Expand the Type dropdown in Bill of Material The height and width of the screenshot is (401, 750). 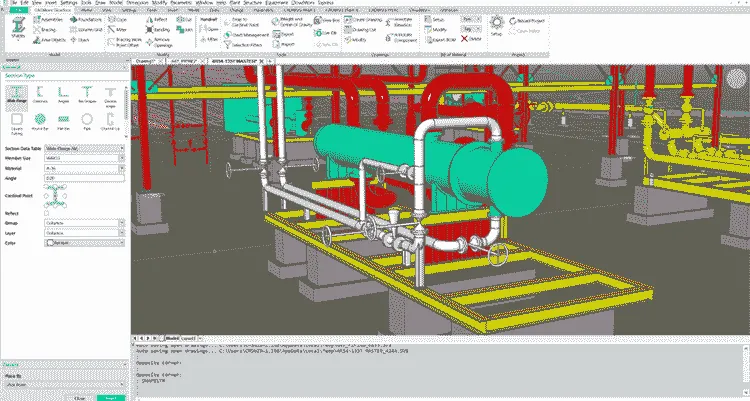[x=471, y=20]
